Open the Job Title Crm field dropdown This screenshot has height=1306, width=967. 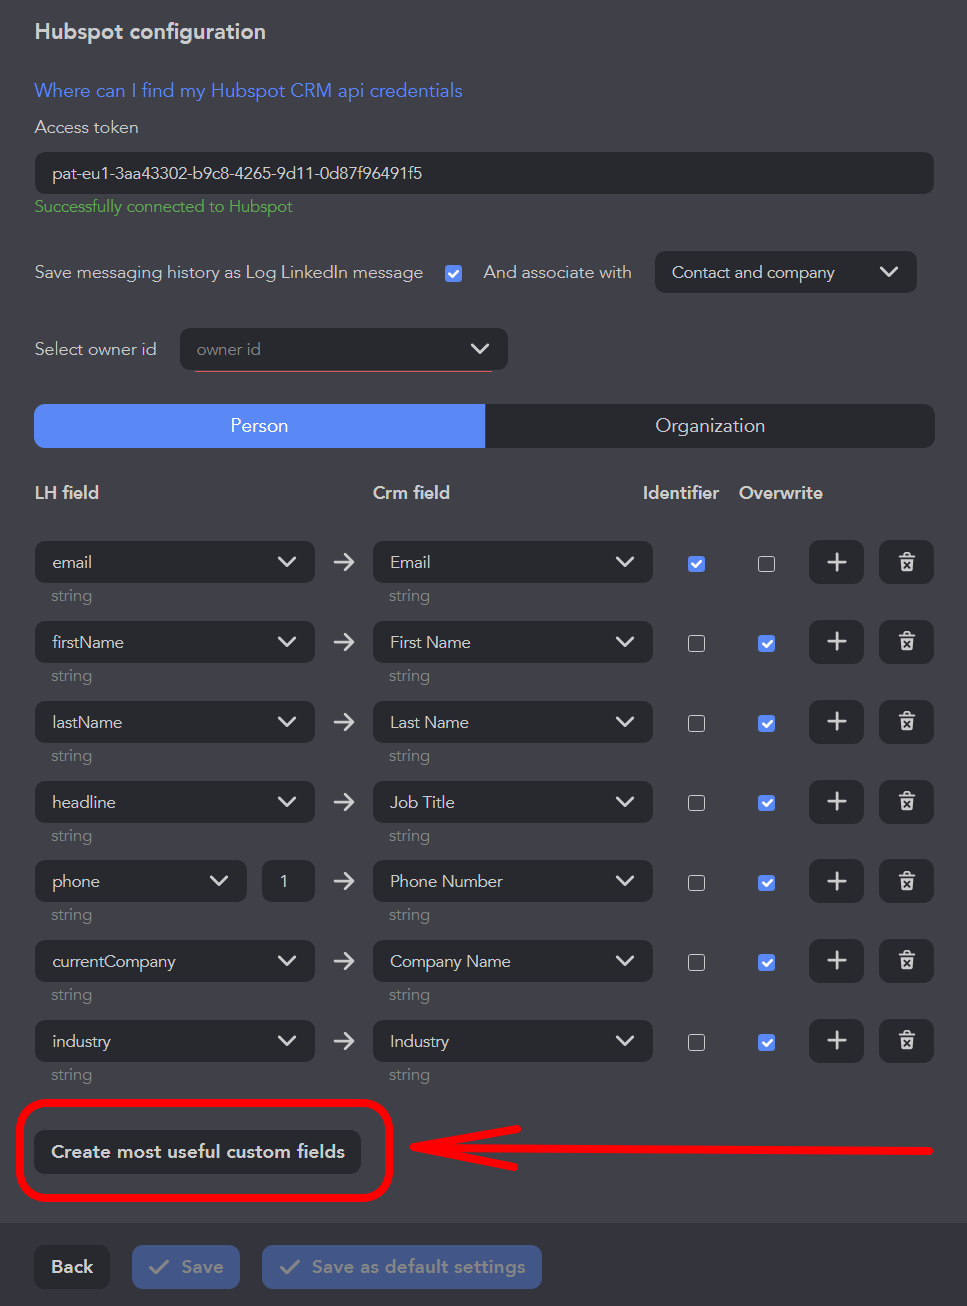512,802
